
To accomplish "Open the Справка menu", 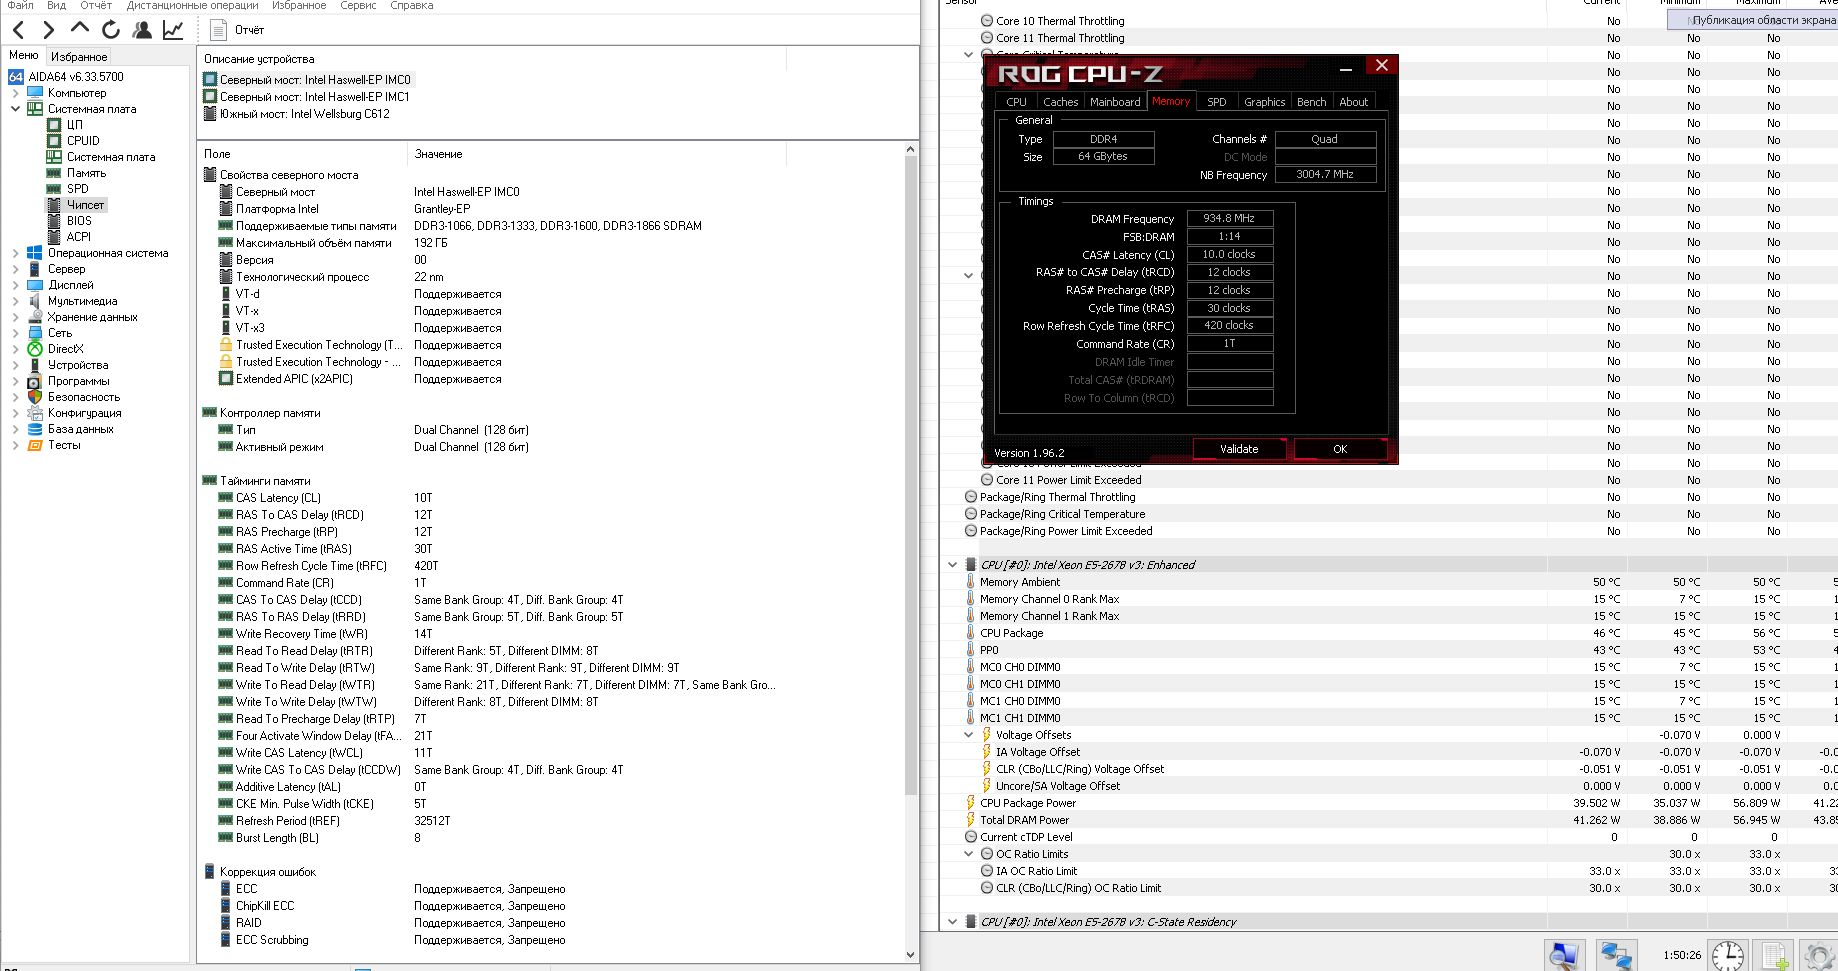I will (x=412, y=5).
